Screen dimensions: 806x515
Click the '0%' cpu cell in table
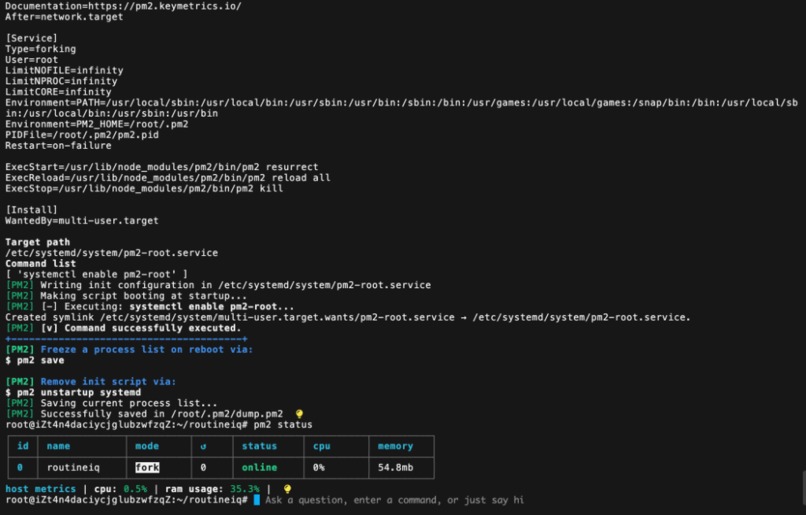coord(319,467)
